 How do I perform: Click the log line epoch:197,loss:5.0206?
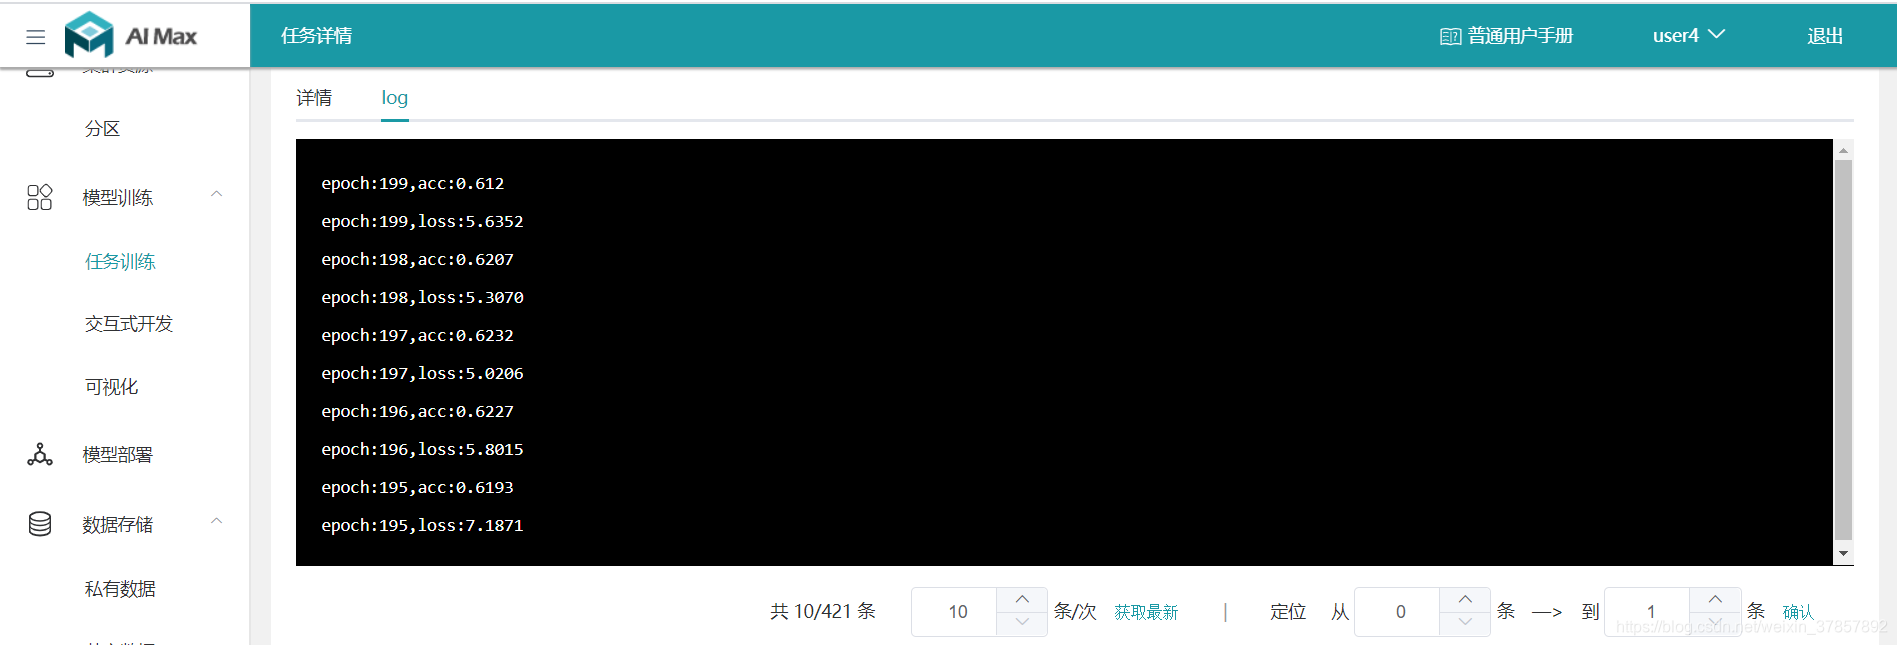[422, 373]
